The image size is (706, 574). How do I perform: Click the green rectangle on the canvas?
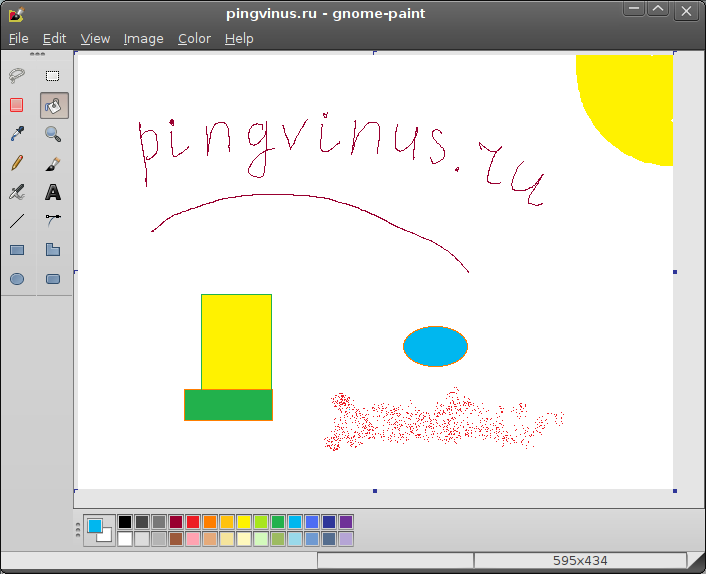tap(228, 405)
